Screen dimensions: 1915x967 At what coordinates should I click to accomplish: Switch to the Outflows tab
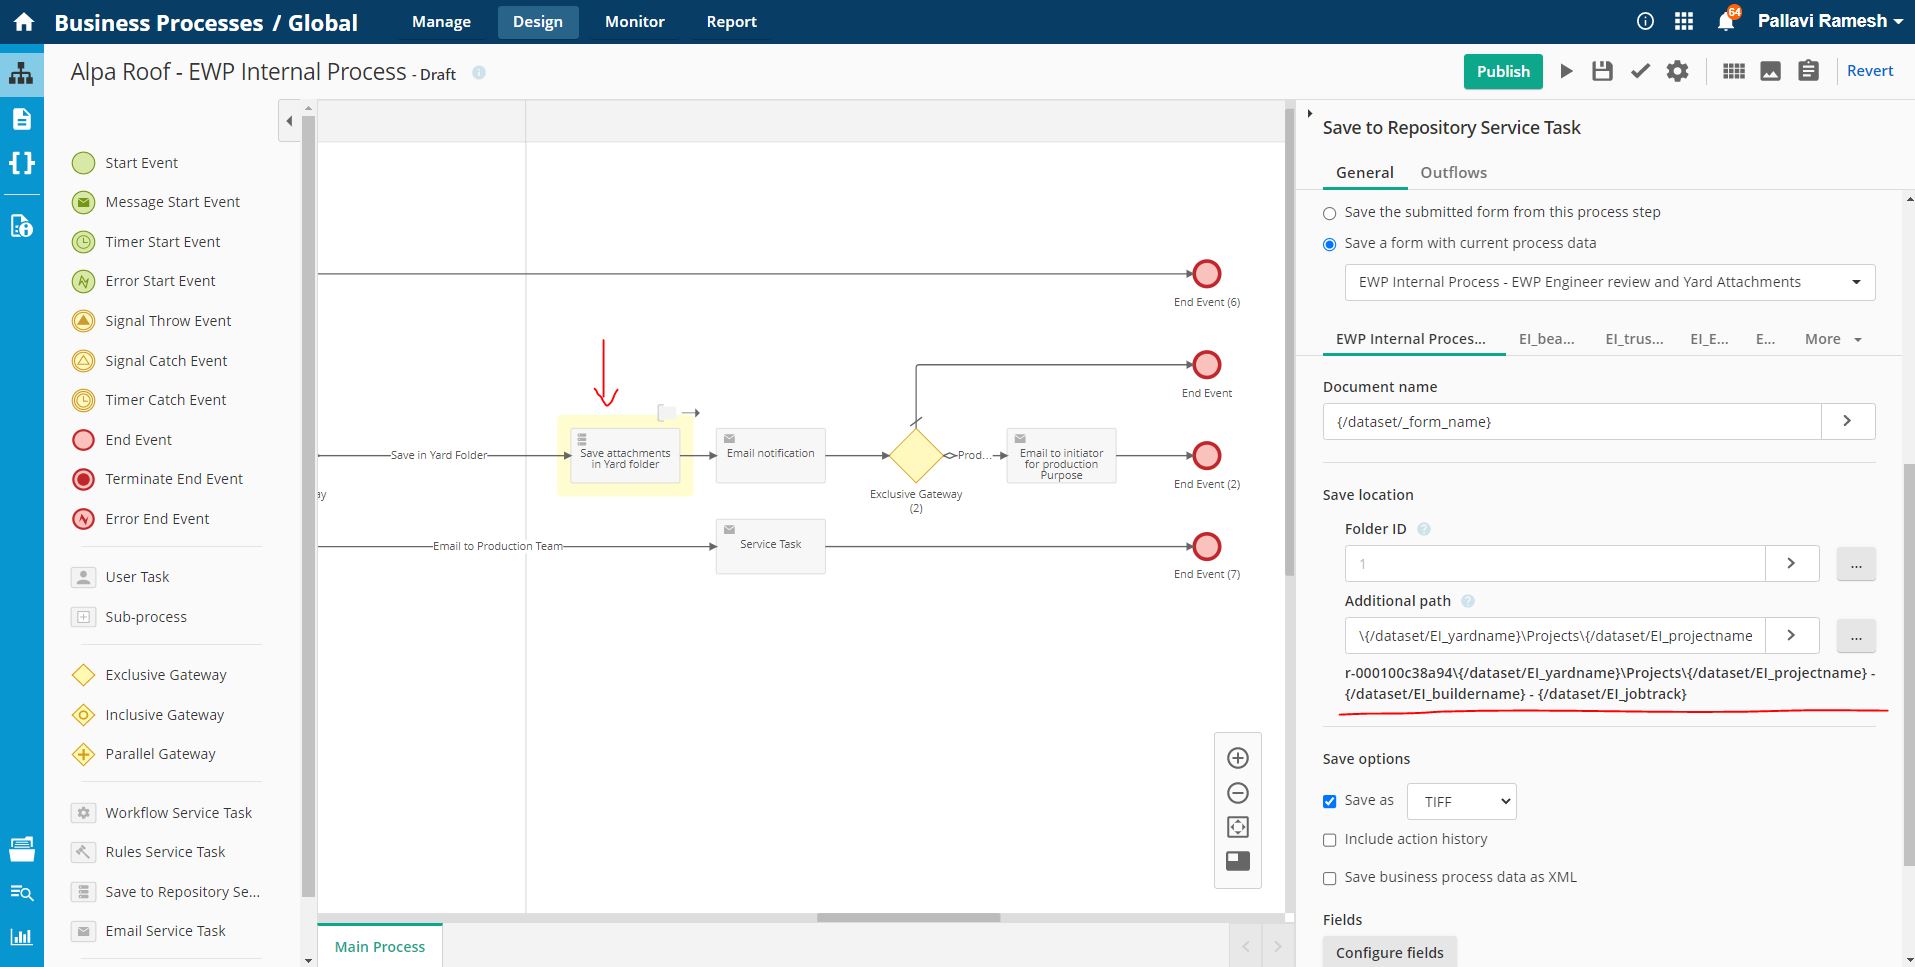[x=1453, y=172]
